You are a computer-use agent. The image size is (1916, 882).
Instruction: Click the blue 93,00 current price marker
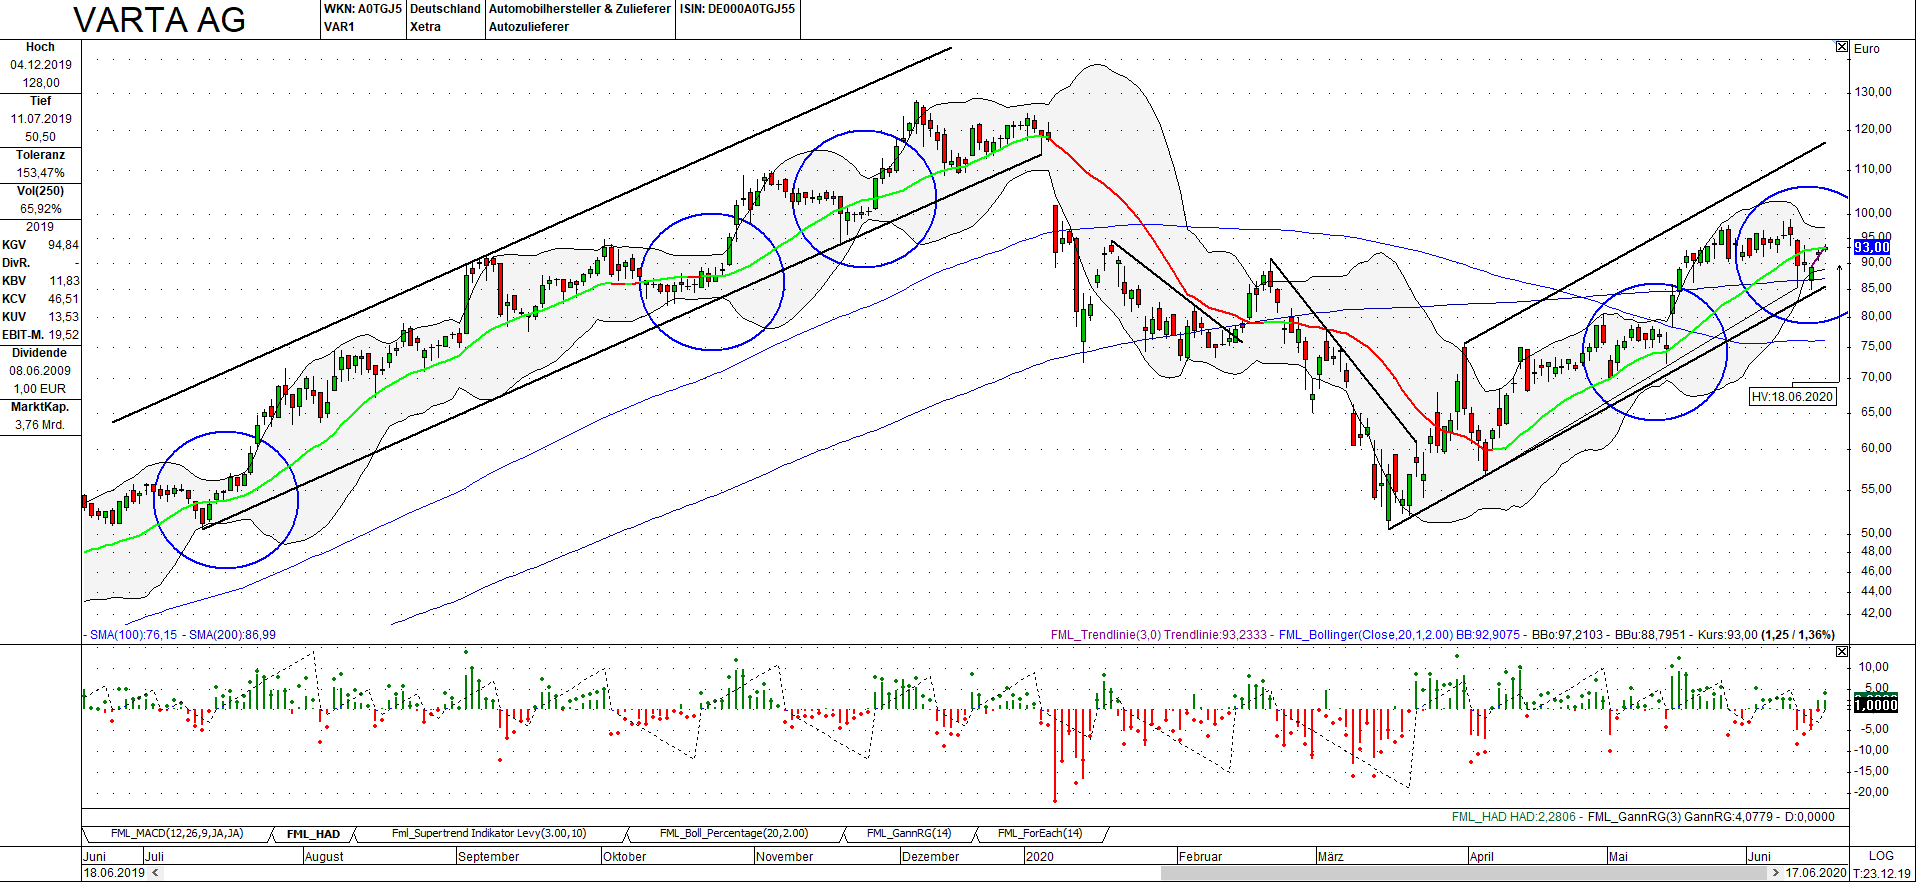pos(1872,247)
